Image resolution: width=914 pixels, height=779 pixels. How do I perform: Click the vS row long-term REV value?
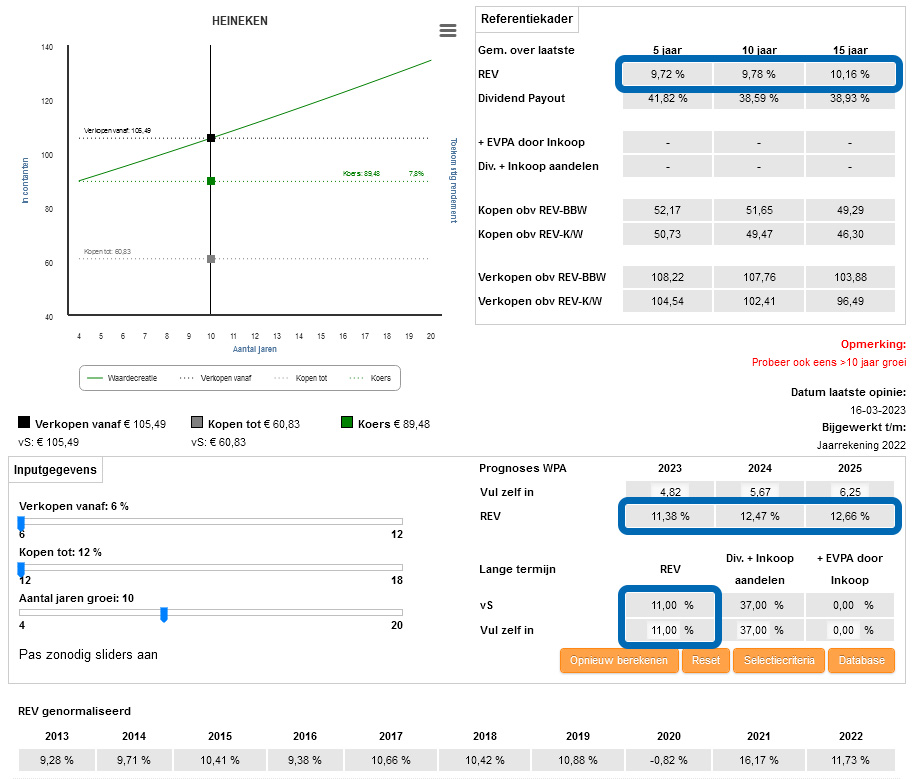pos(670,605)
